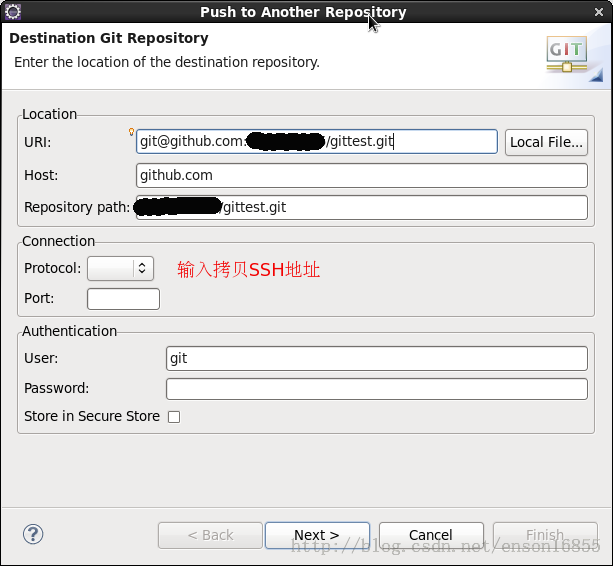Open the Protocol dropdown
The width and height of the screenshot is (613, 566).
pyautogui.click(x=120, y=268)
